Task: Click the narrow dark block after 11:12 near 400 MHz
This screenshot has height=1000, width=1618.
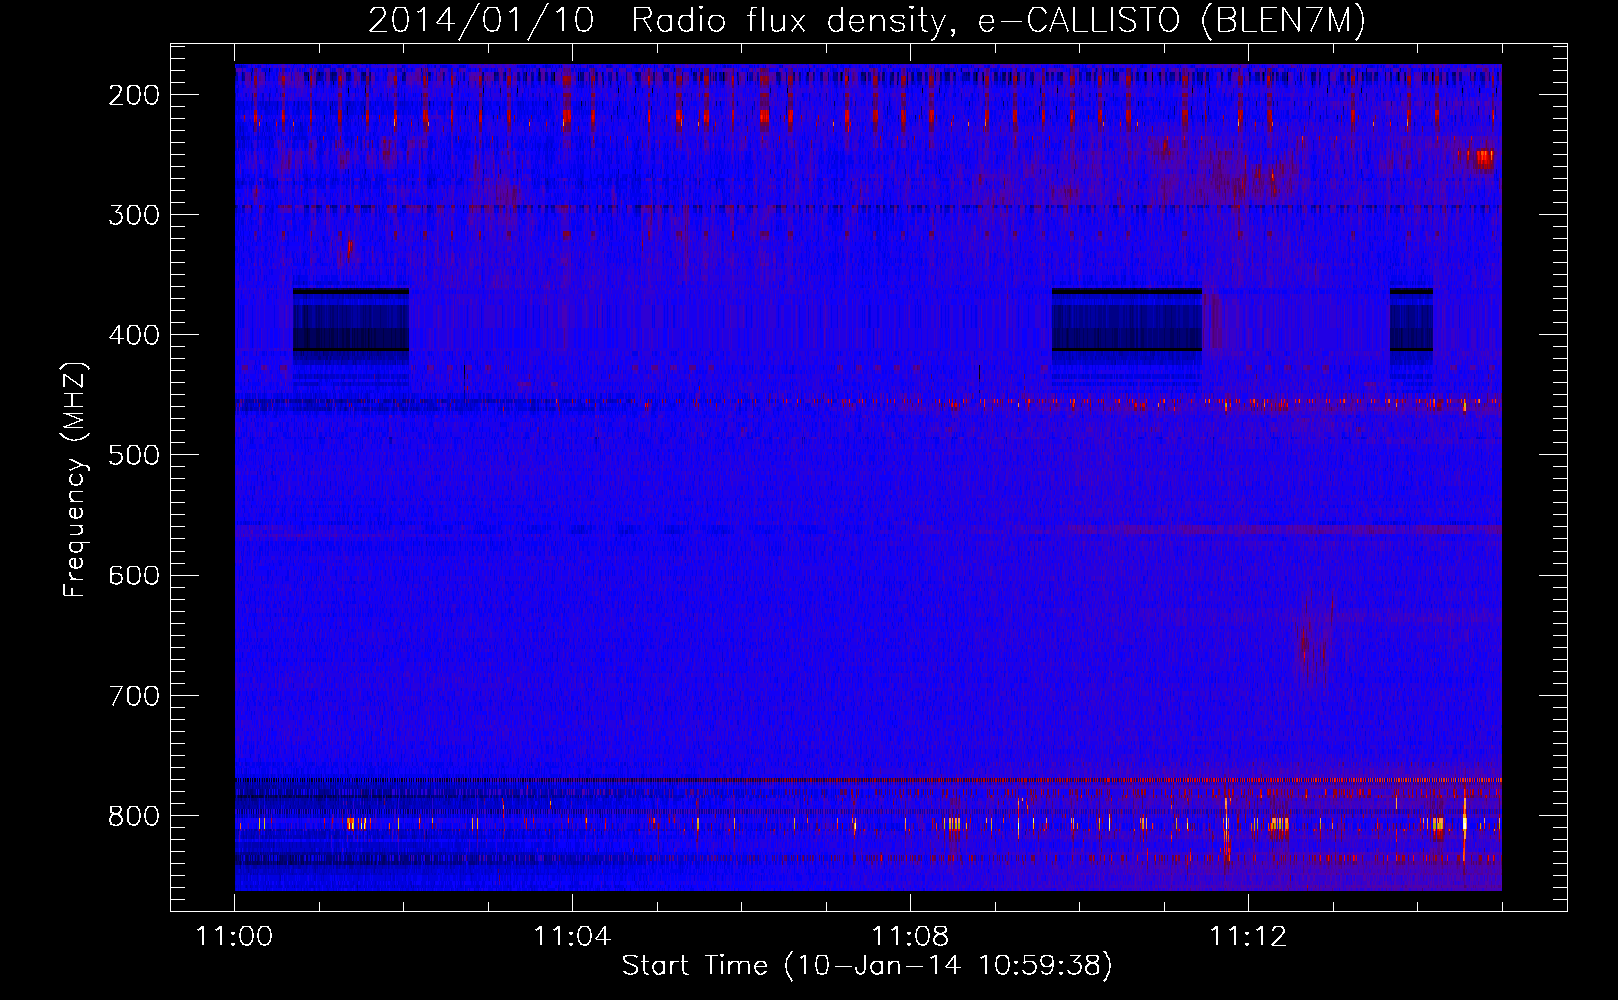Action: pos(1411,320)
